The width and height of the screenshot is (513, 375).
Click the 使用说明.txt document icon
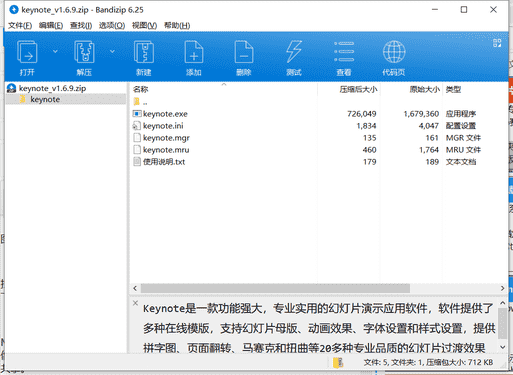[x=137, y=162]
